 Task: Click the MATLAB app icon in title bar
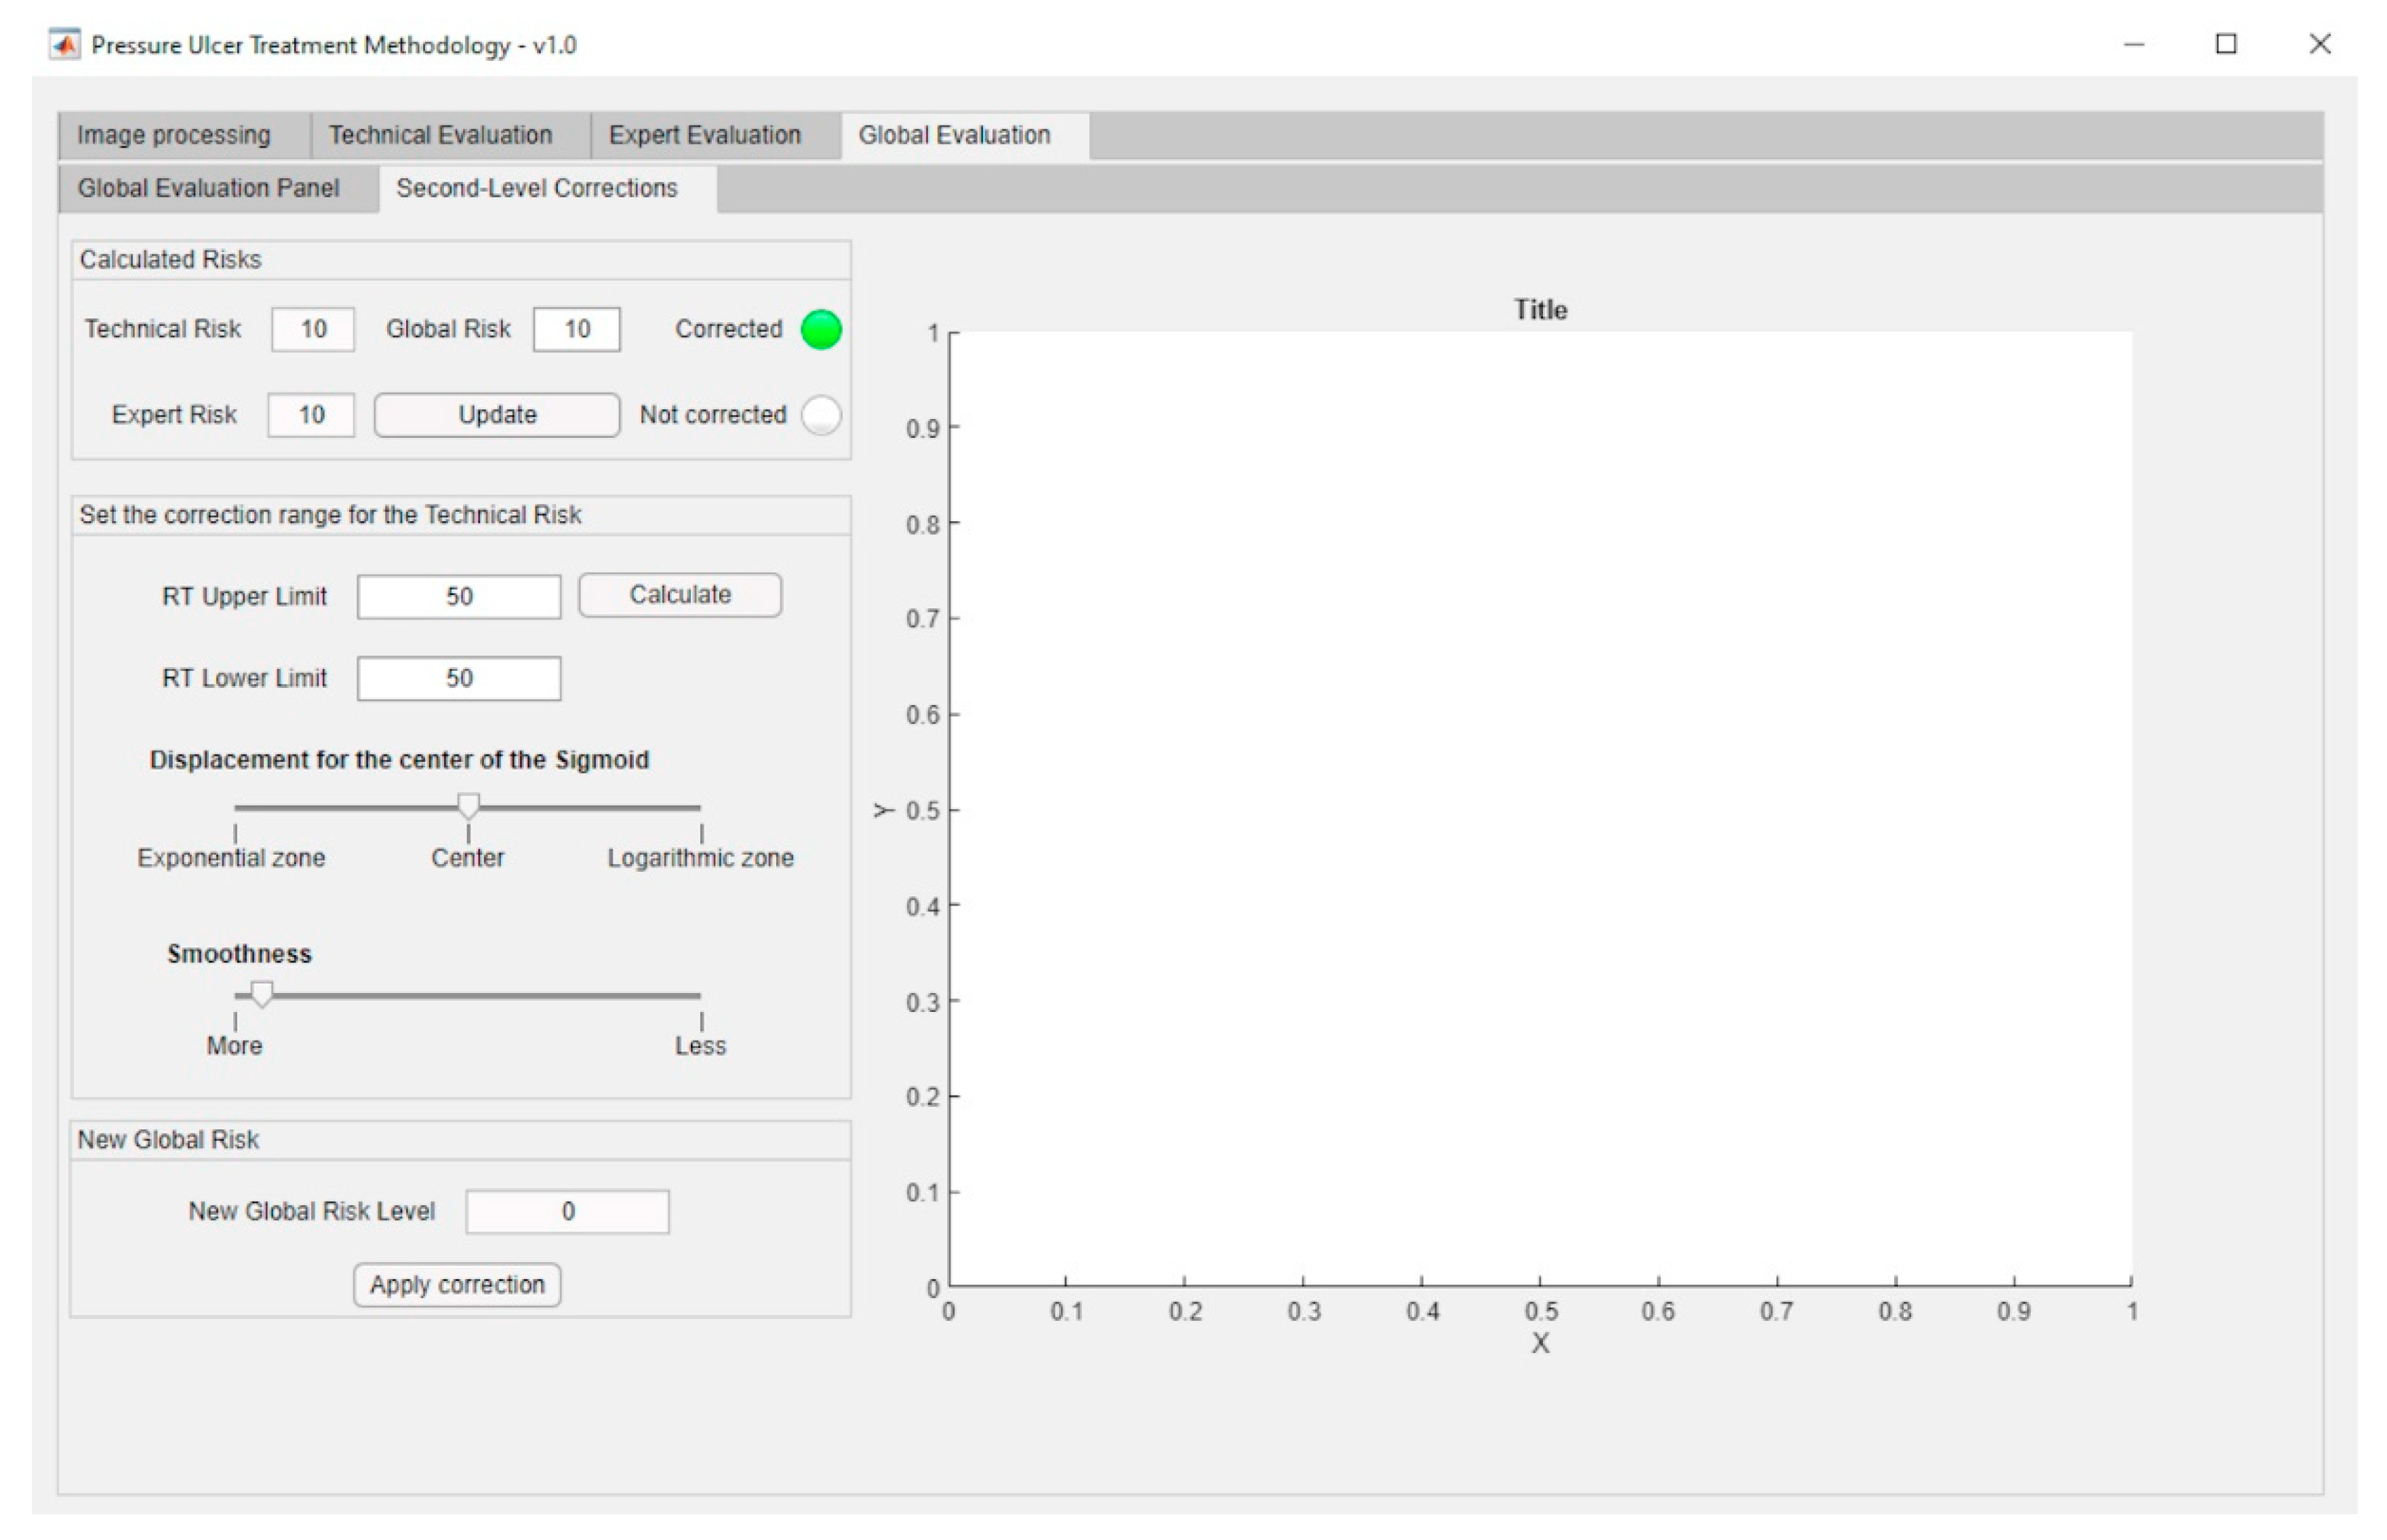(65, 45)
